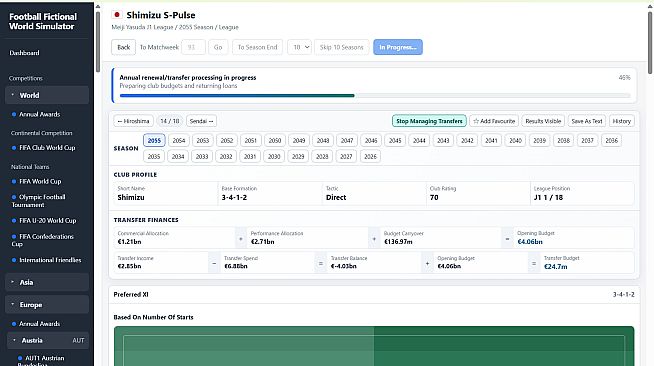Go back with the Back button
Image resolution: width=654 pixels, height=366 pixels.
[x=123, y=47]
